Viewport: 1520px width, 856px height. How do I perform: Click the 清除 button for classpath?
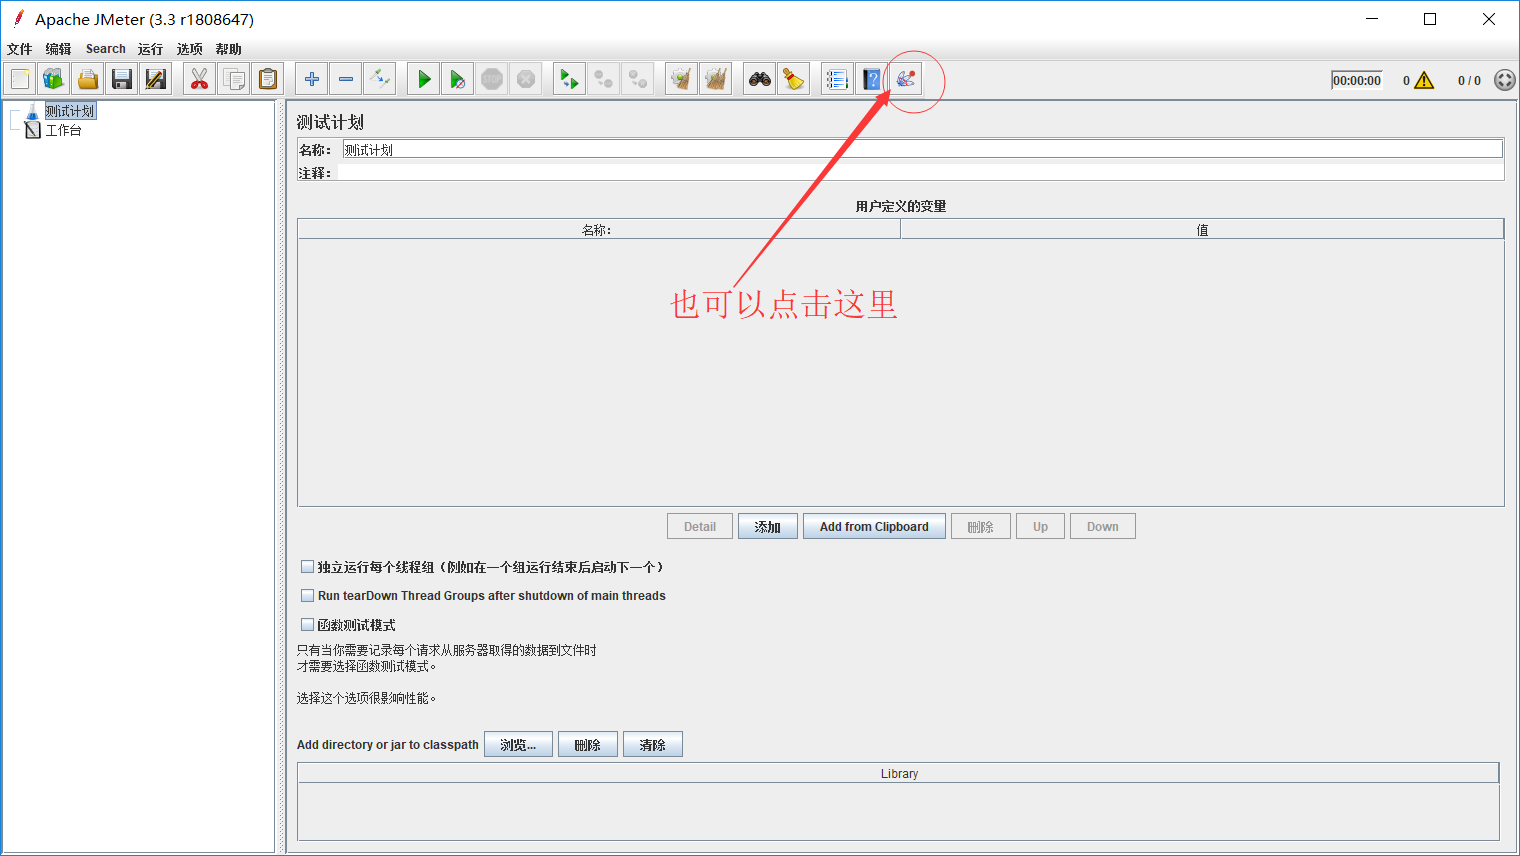point(653,745)
